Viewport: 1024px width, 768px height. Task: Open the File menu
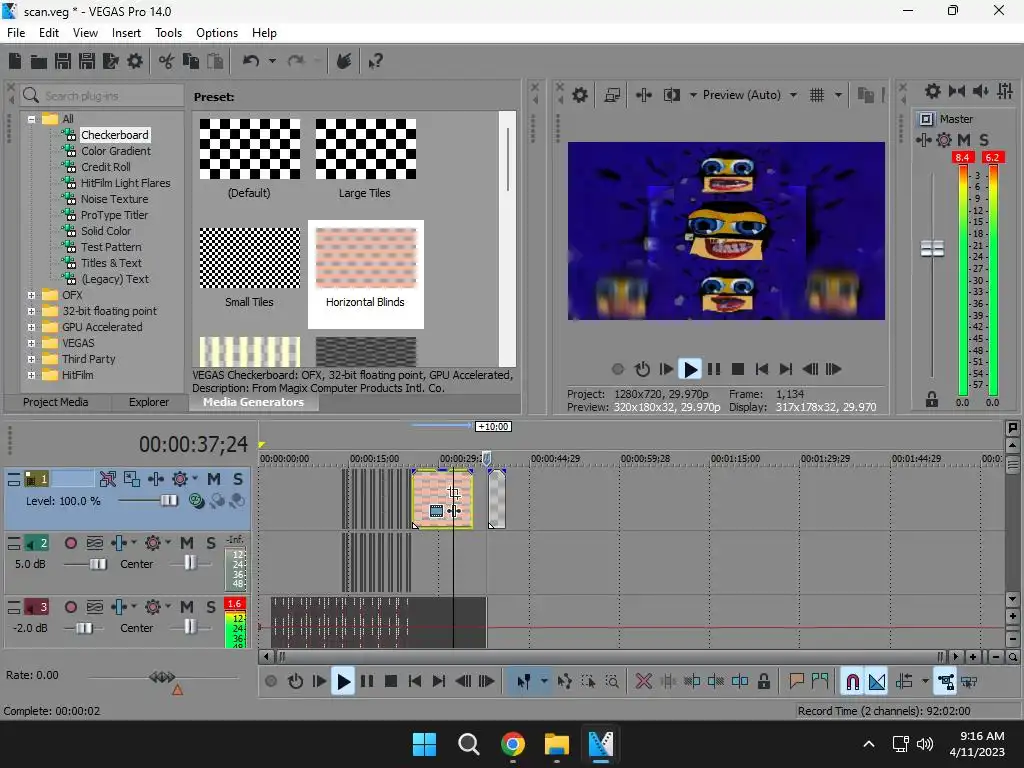pyautogui.click(x=16, y=33)
